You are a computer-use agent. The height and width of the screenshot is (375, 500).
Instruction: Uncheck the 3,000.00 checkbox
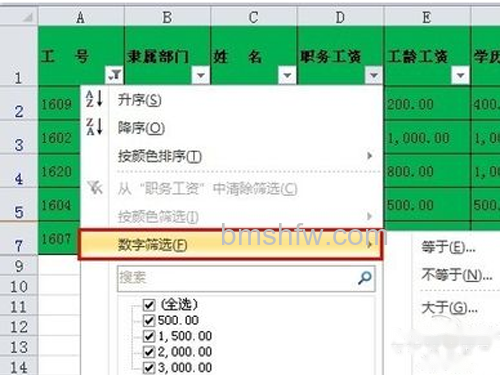(149, 368)
